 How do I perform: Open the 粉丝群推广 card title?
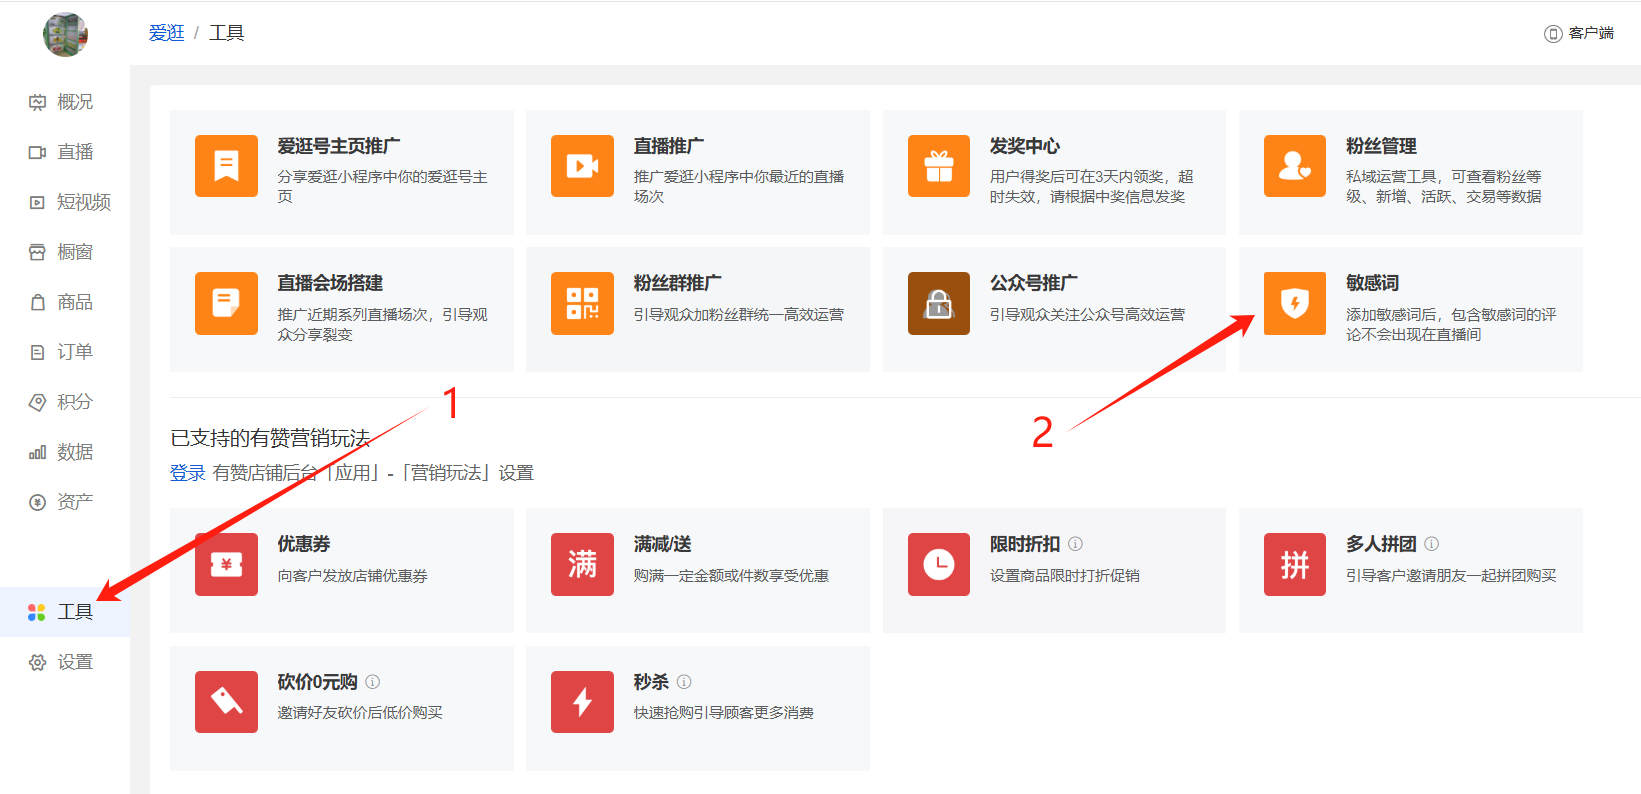[677, 283]
